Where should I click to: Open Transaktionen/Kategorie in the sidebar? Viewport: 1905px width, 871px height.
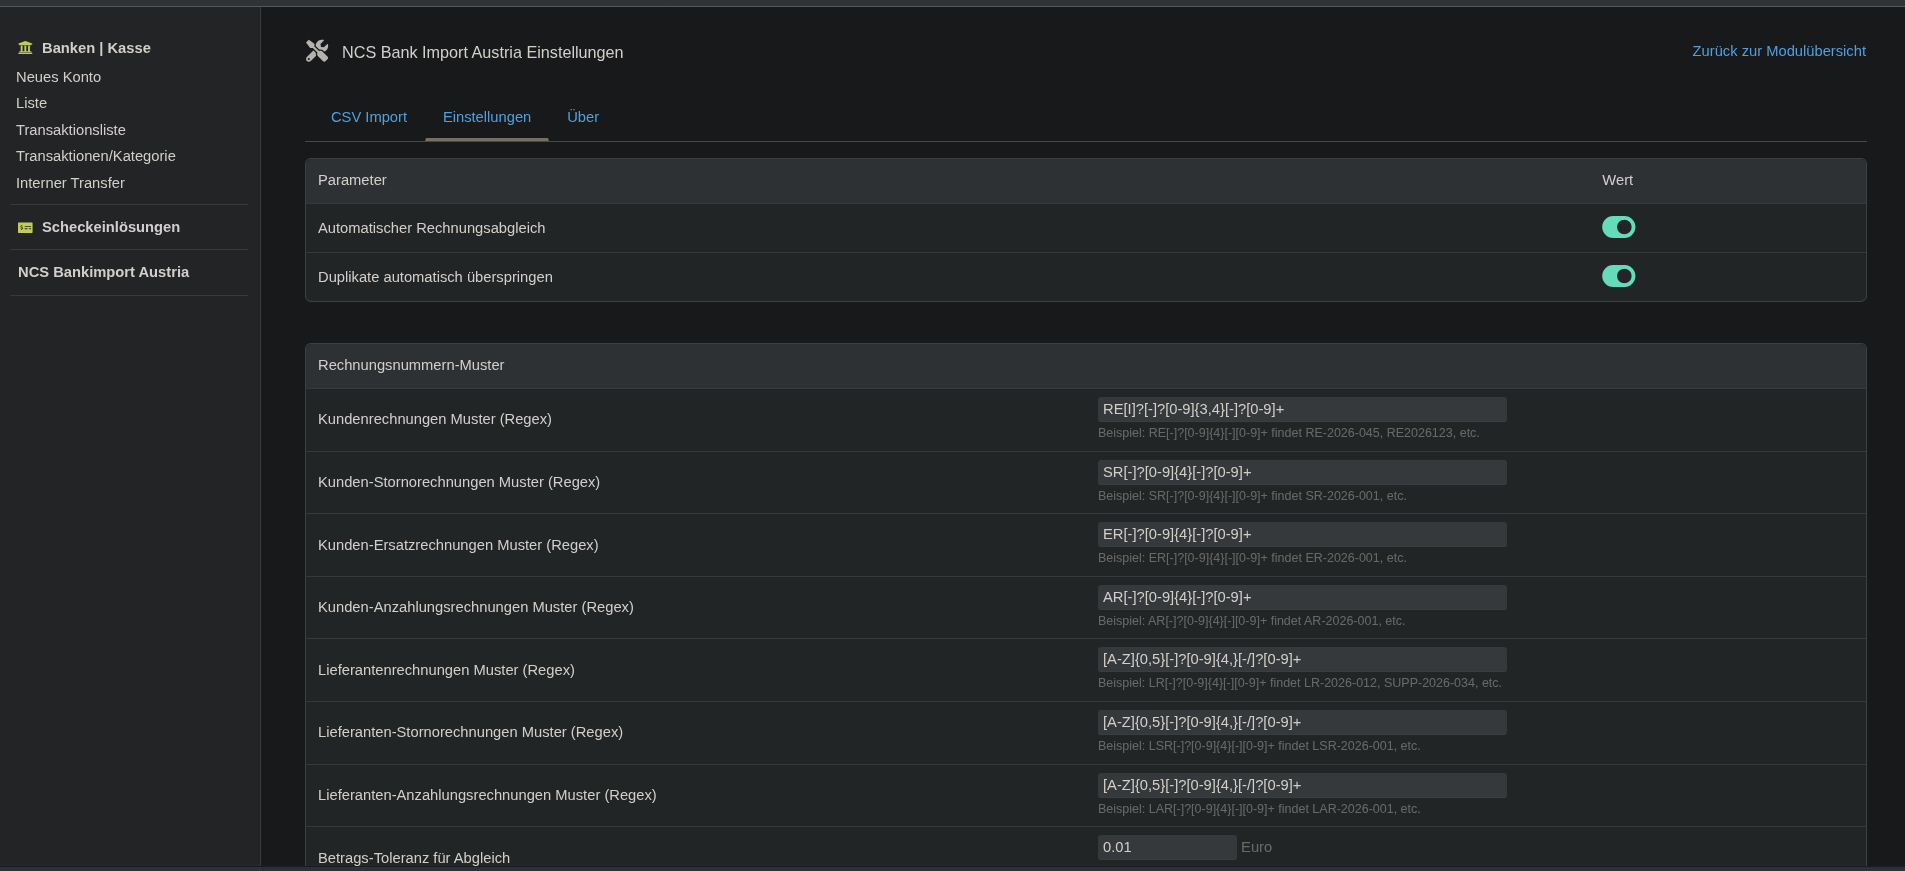pyautogui.click(x=95, y=156)
